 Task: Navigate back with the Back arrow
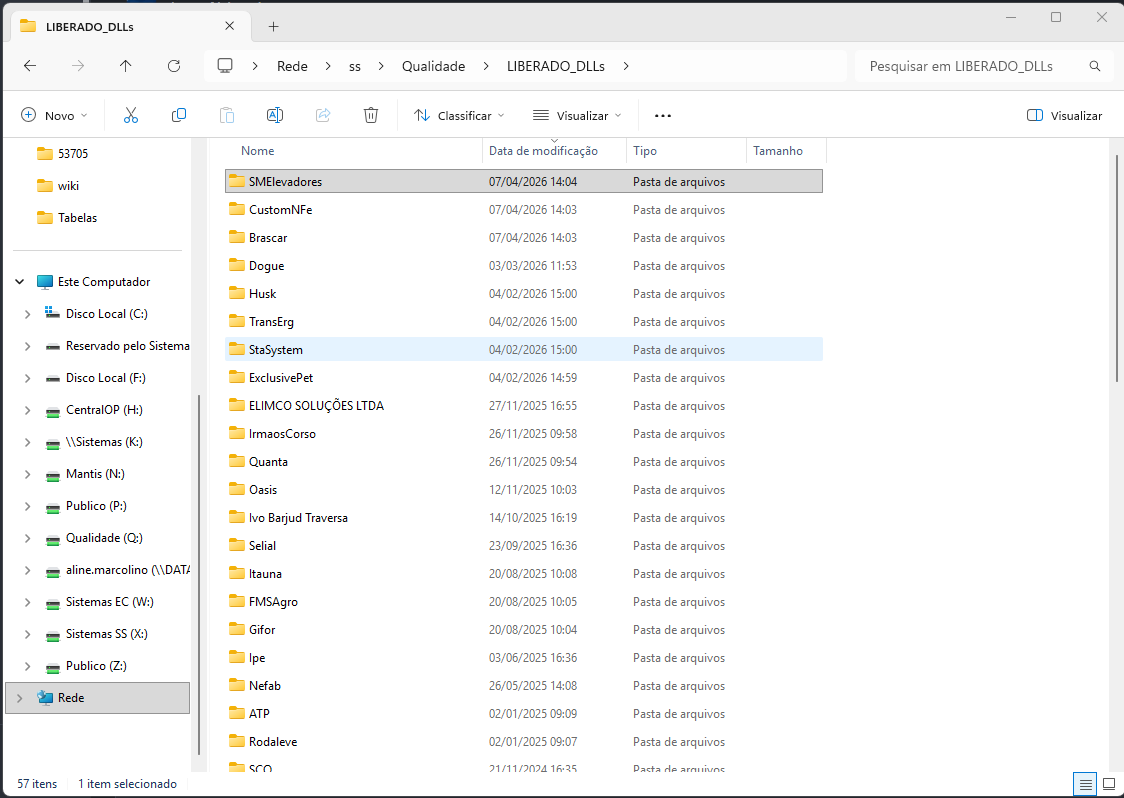(x=30, y=66)
